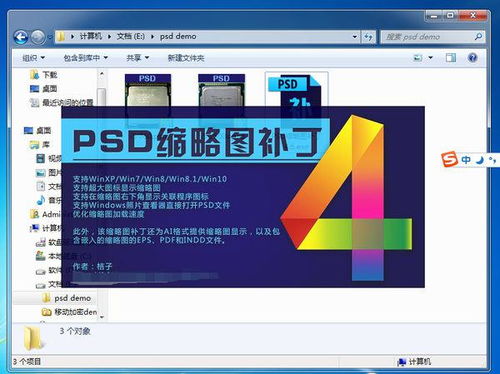Select 文档 (E:) in the address breadcrumb
500x374 pixels.
point(130,36)
